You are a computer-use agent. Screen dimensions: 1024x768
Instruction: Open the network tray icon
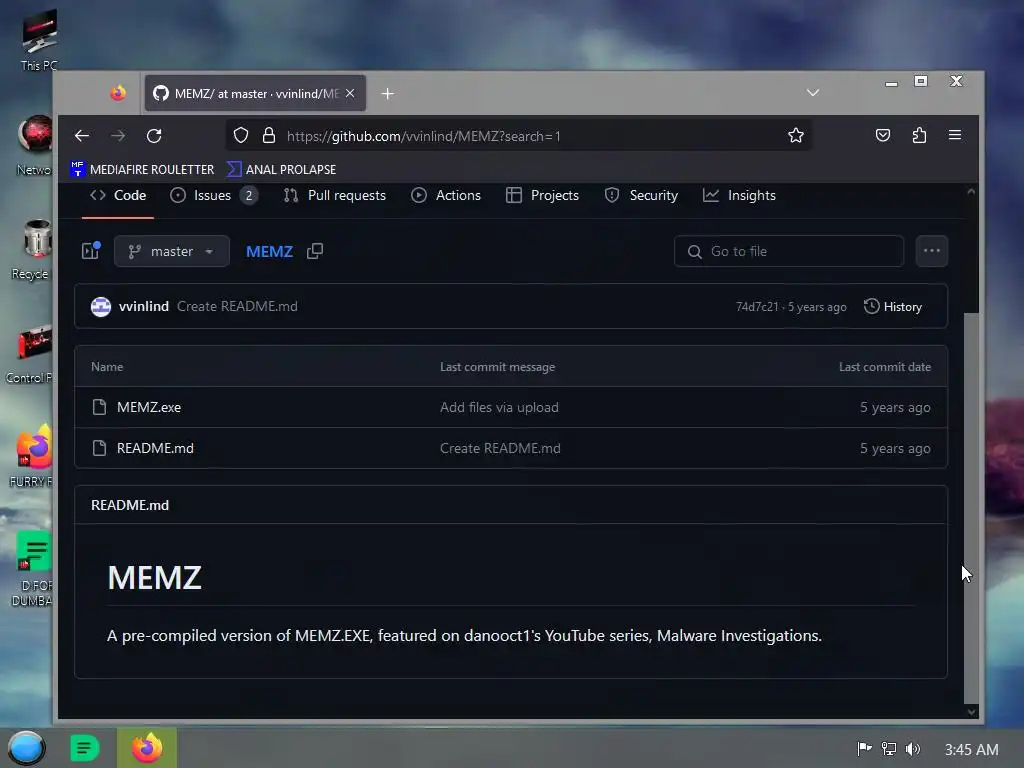coord(889,748)
